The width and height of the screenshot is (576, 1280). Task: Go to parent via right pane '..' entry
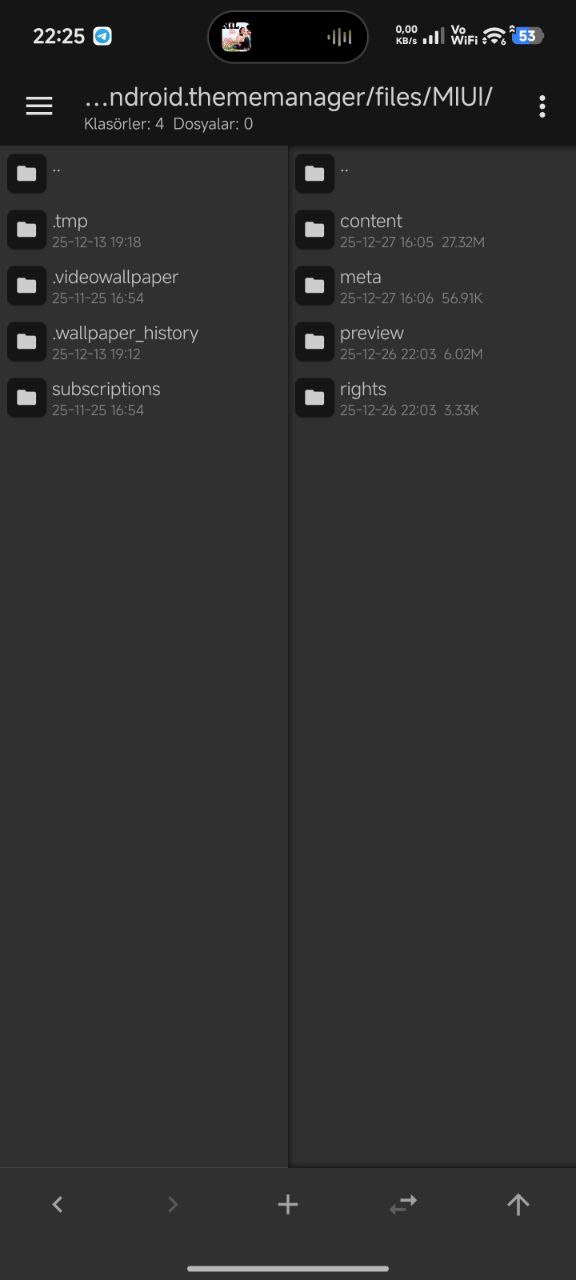point(433,173)
